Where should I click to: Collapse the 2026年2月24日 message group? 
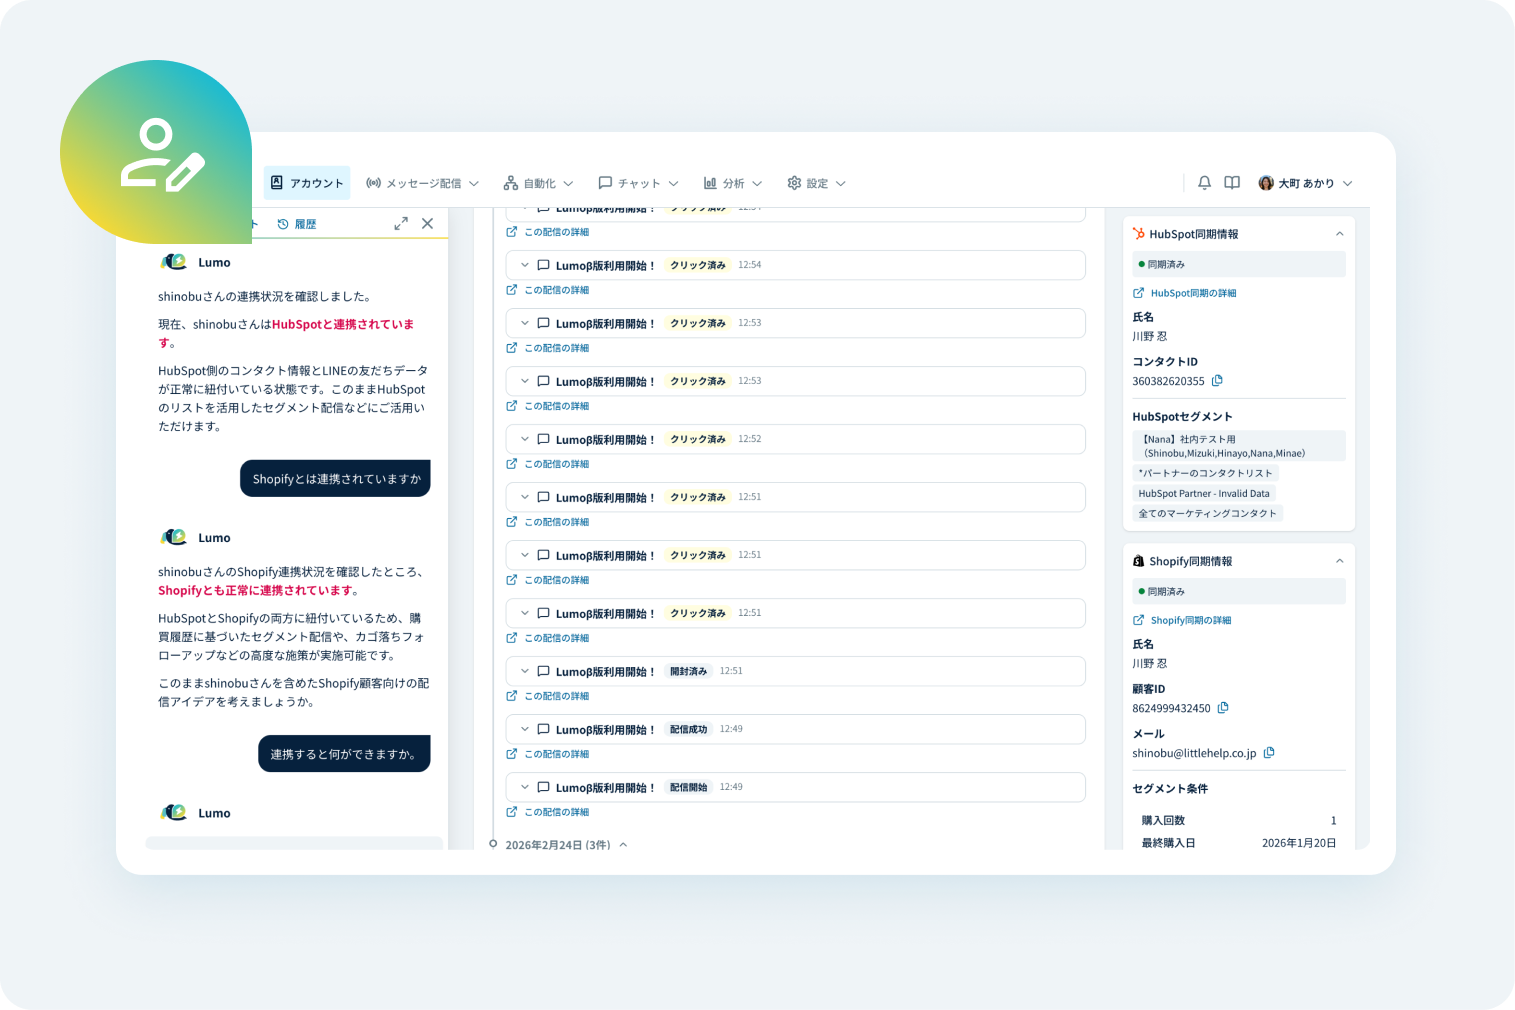623,845
